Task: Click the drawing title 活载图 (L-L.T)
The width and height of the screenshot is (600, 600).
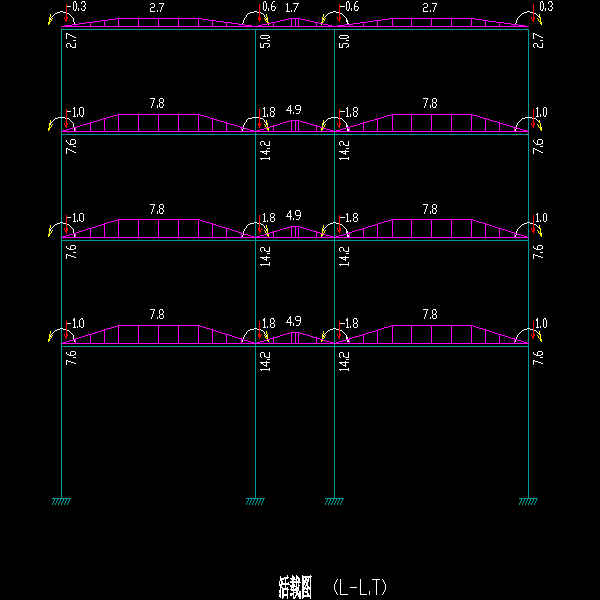Action: coord(330,586)
